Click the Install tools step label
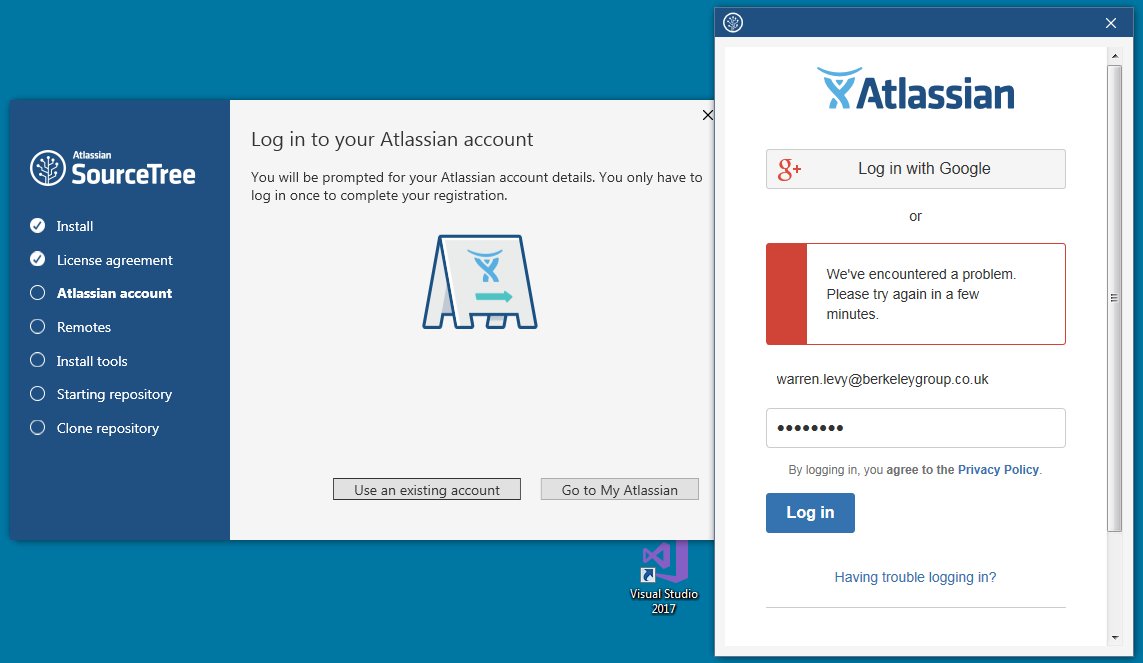The width and height of the screenshot is (1143, 663). 92,361
